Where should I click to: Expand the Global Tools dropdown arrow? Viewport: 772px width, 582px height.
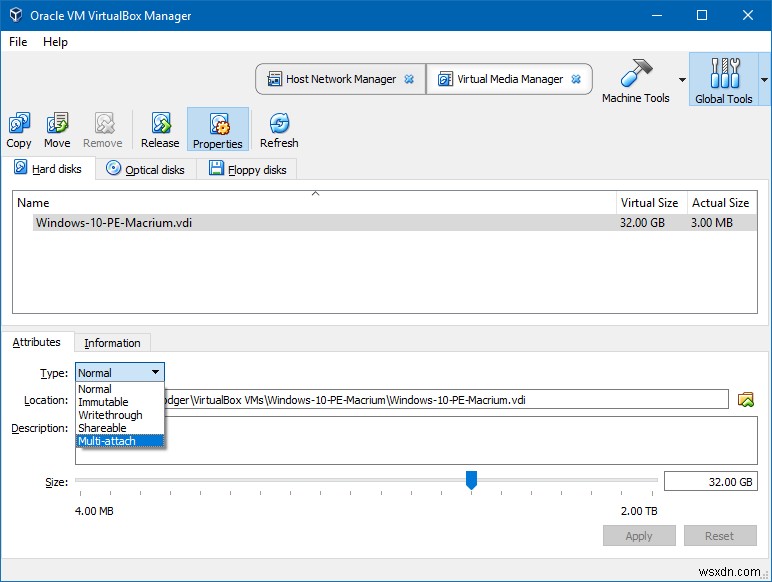764,80
